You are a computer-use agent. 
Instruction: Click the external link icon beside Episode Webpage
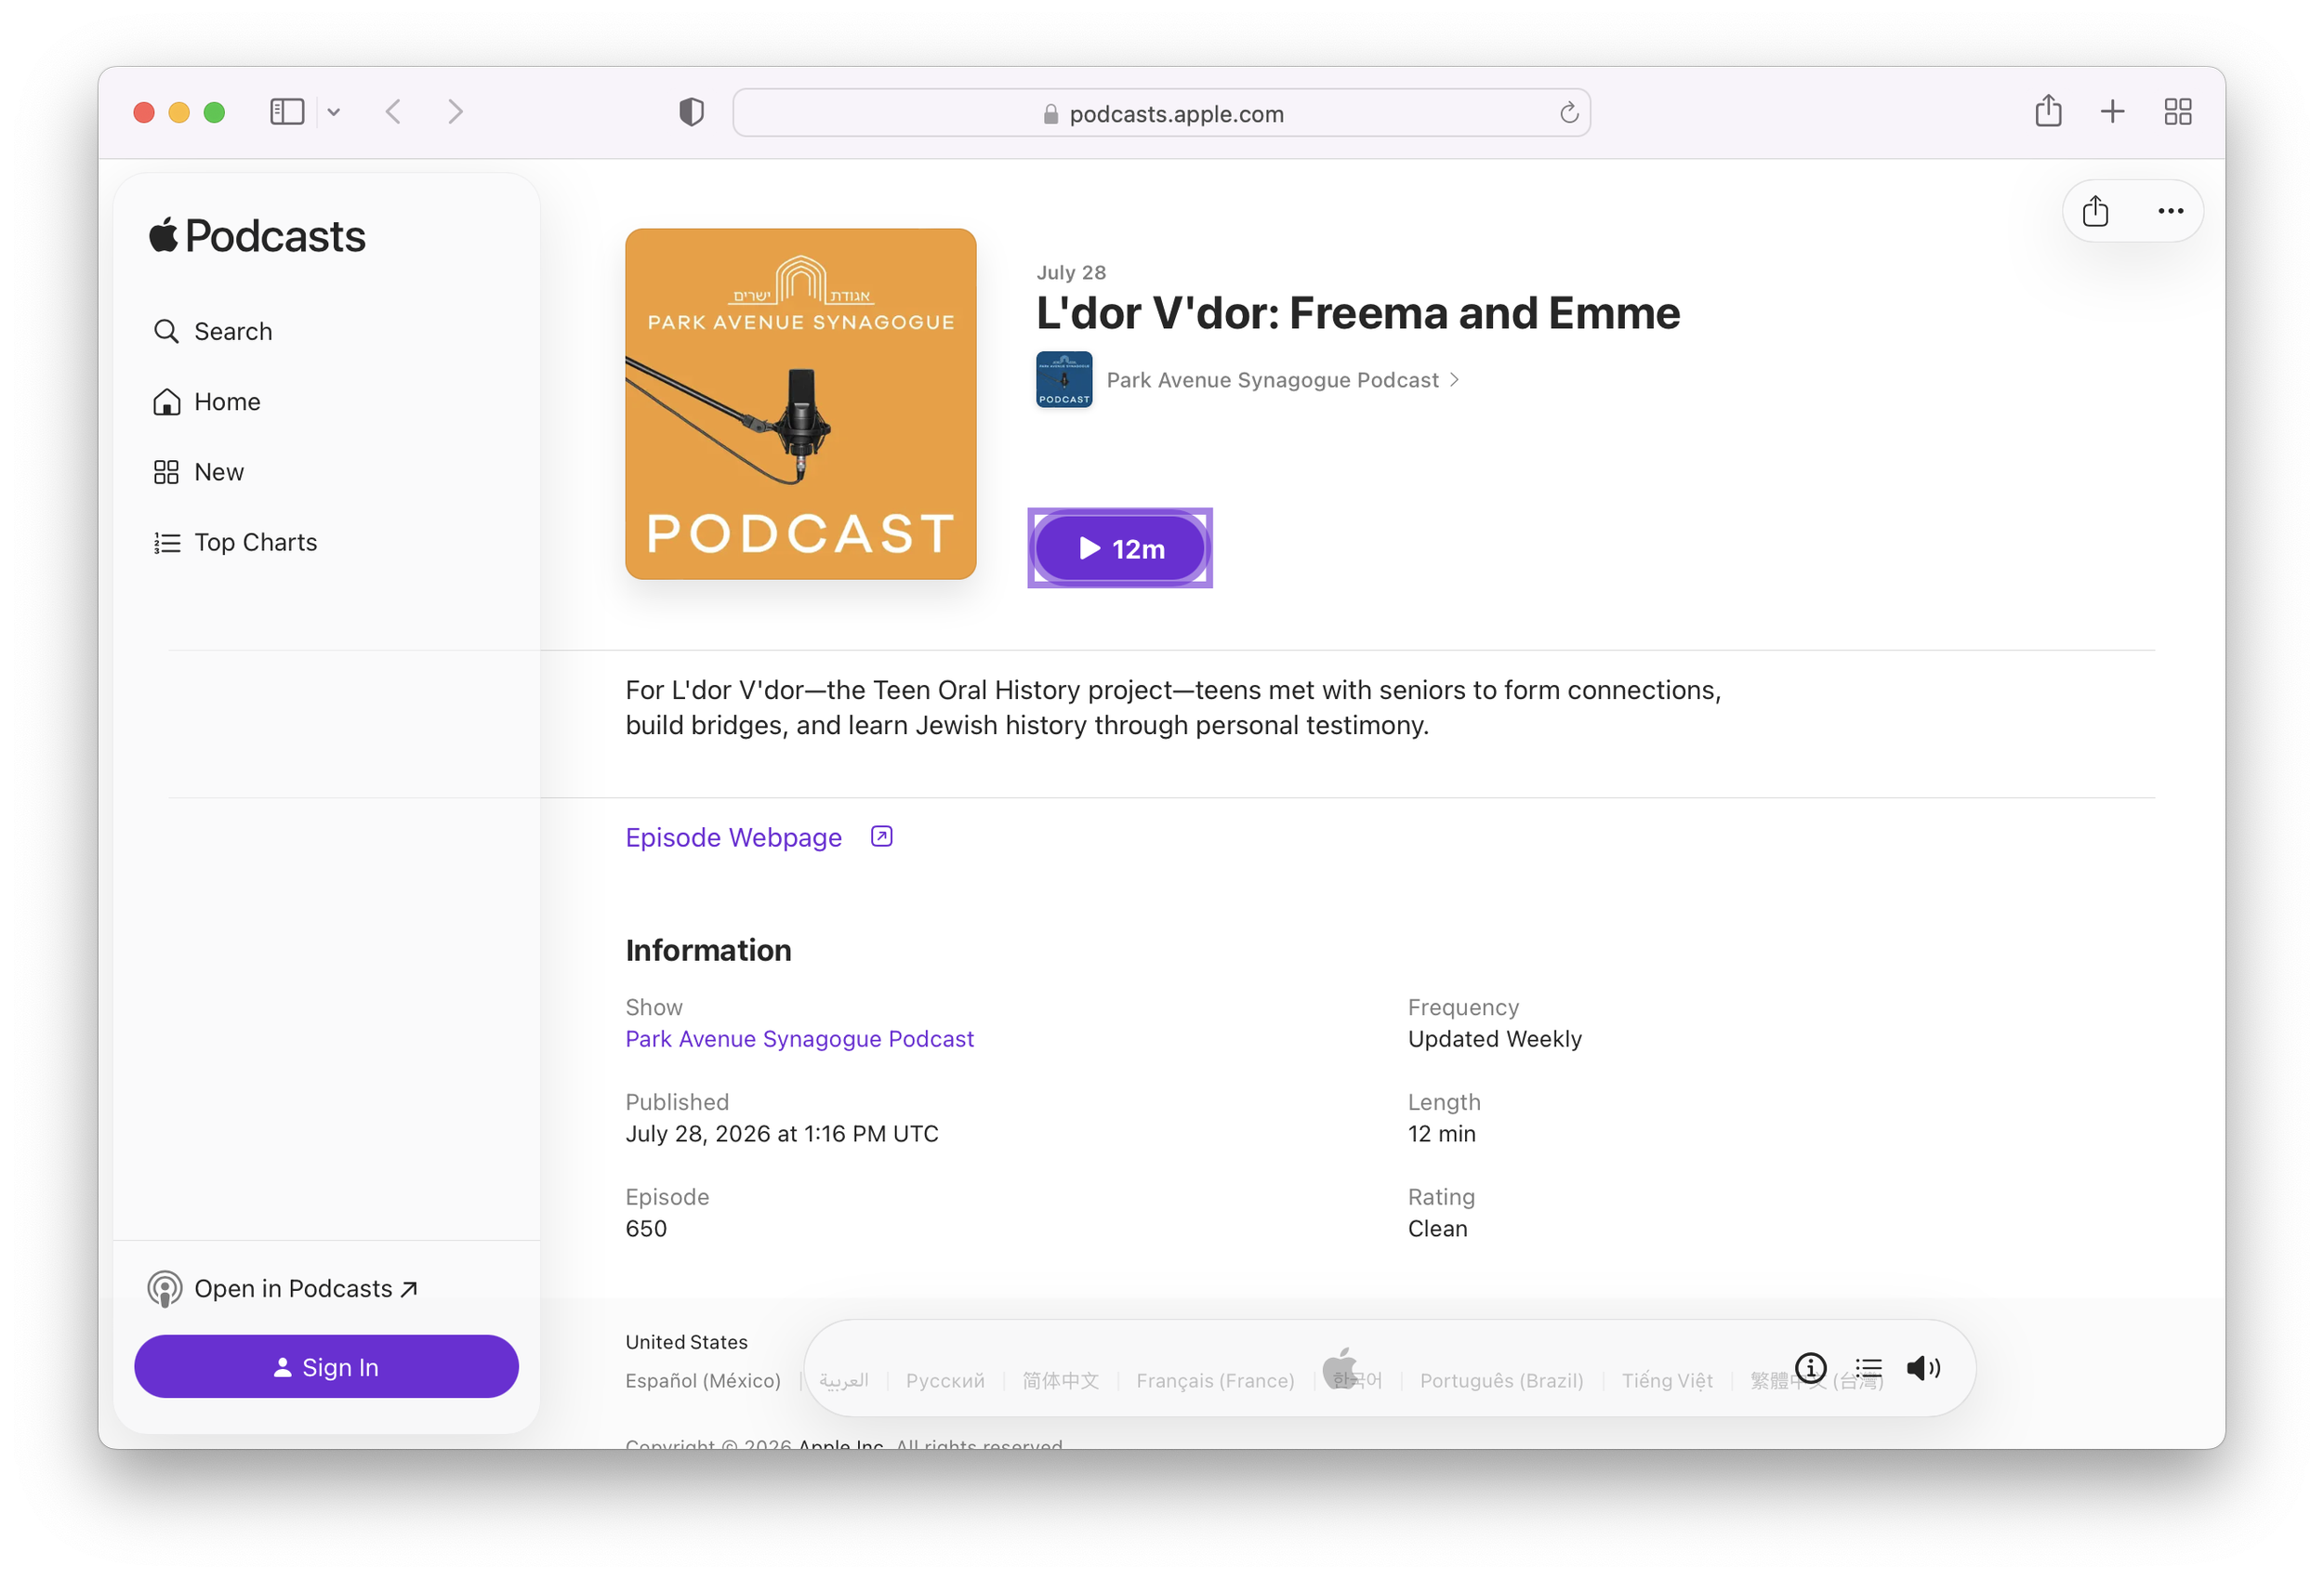(x=881, y=836)
